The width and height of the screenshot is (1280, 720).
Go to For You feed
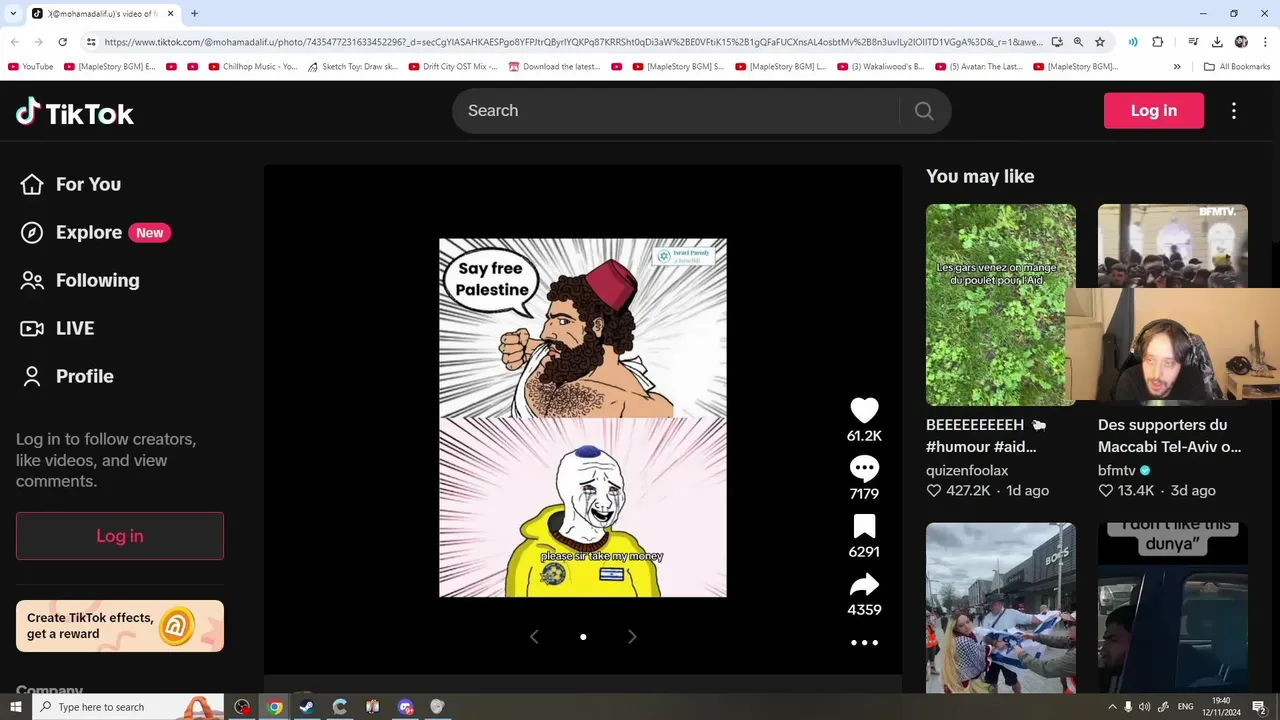[70, 184]
